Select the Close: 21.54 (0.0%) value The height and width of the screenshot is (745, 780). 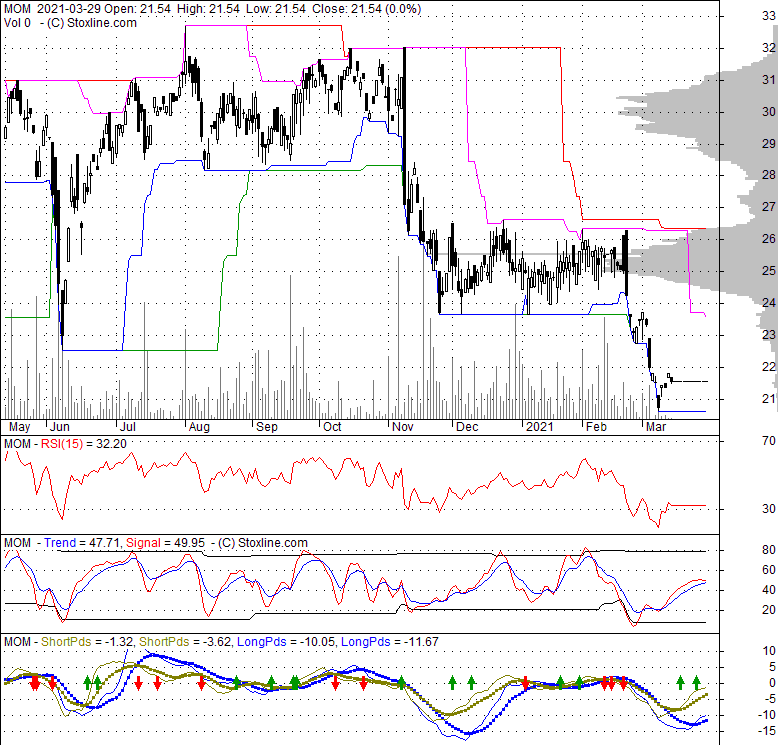[367, 9]
